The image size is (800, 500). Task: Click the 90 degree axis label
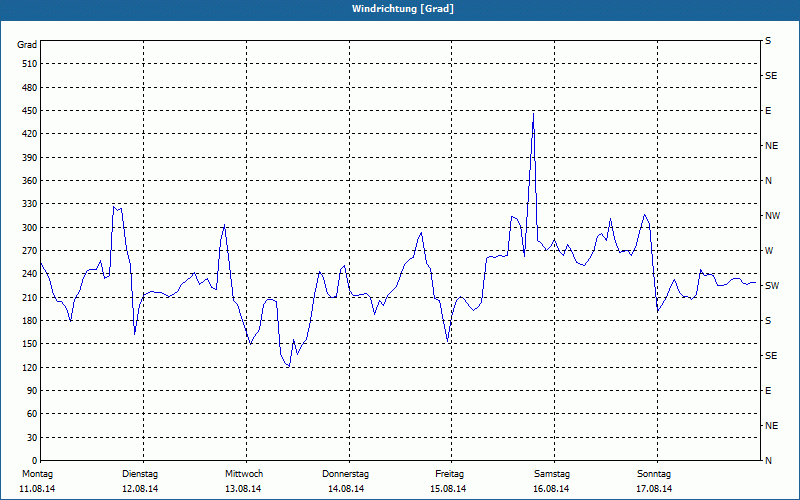pyautogui.click(x=32, y=391)
